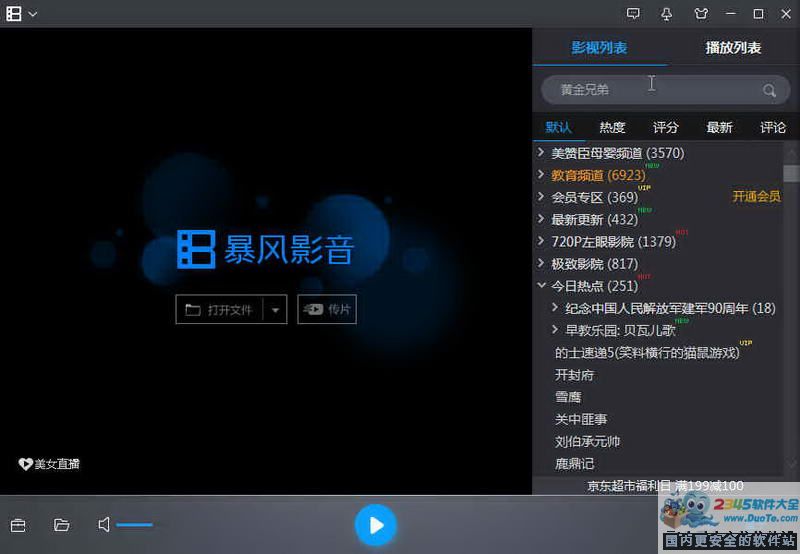Open the dropdown arrow beside 打开文件
The image size is (800, 554).
pos(275,310)
